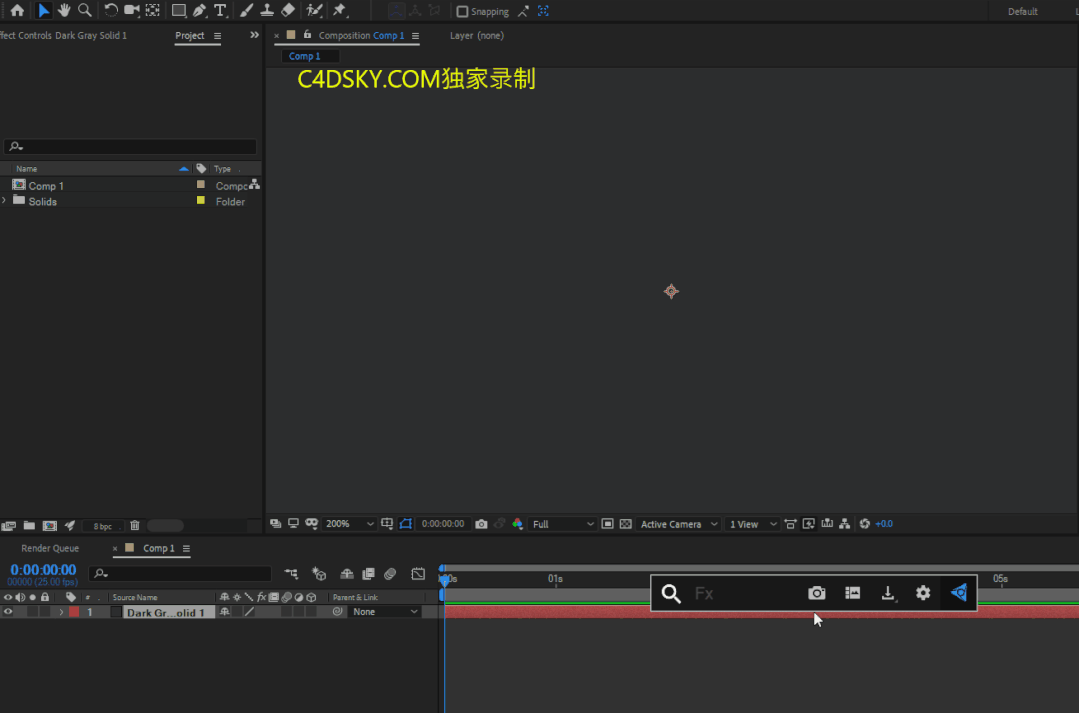
Task: Click the download icon in the Fx popup
Action: pyautogui.click(x=888, y=593)
